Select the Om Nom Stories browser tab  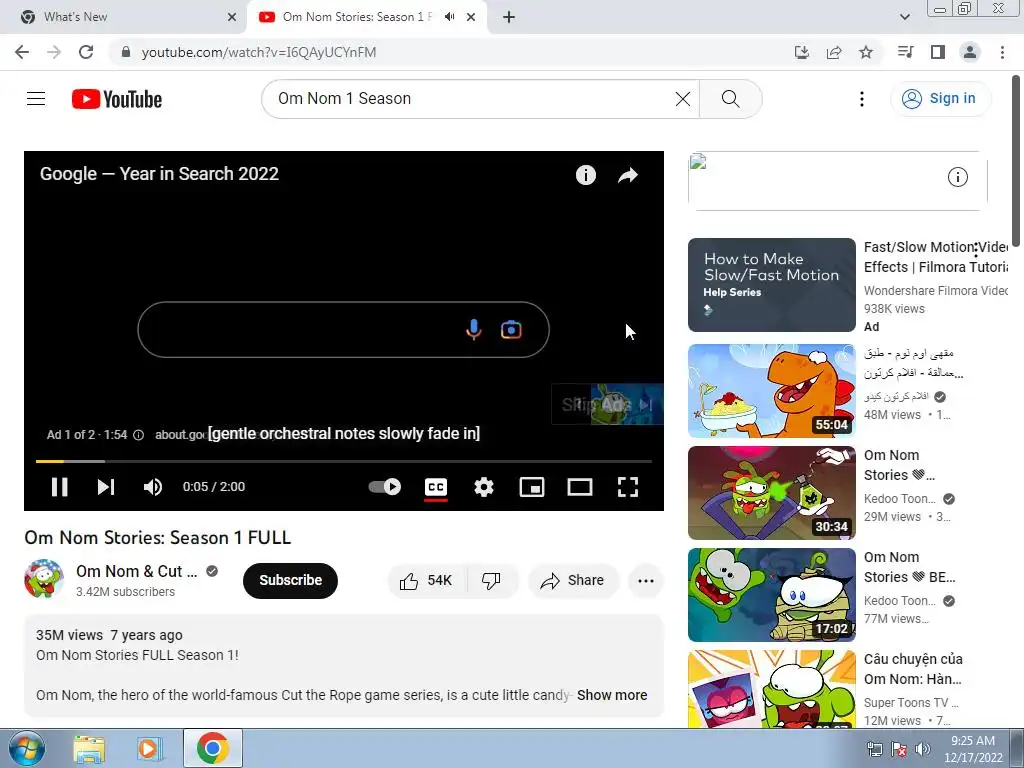point(357,17)
